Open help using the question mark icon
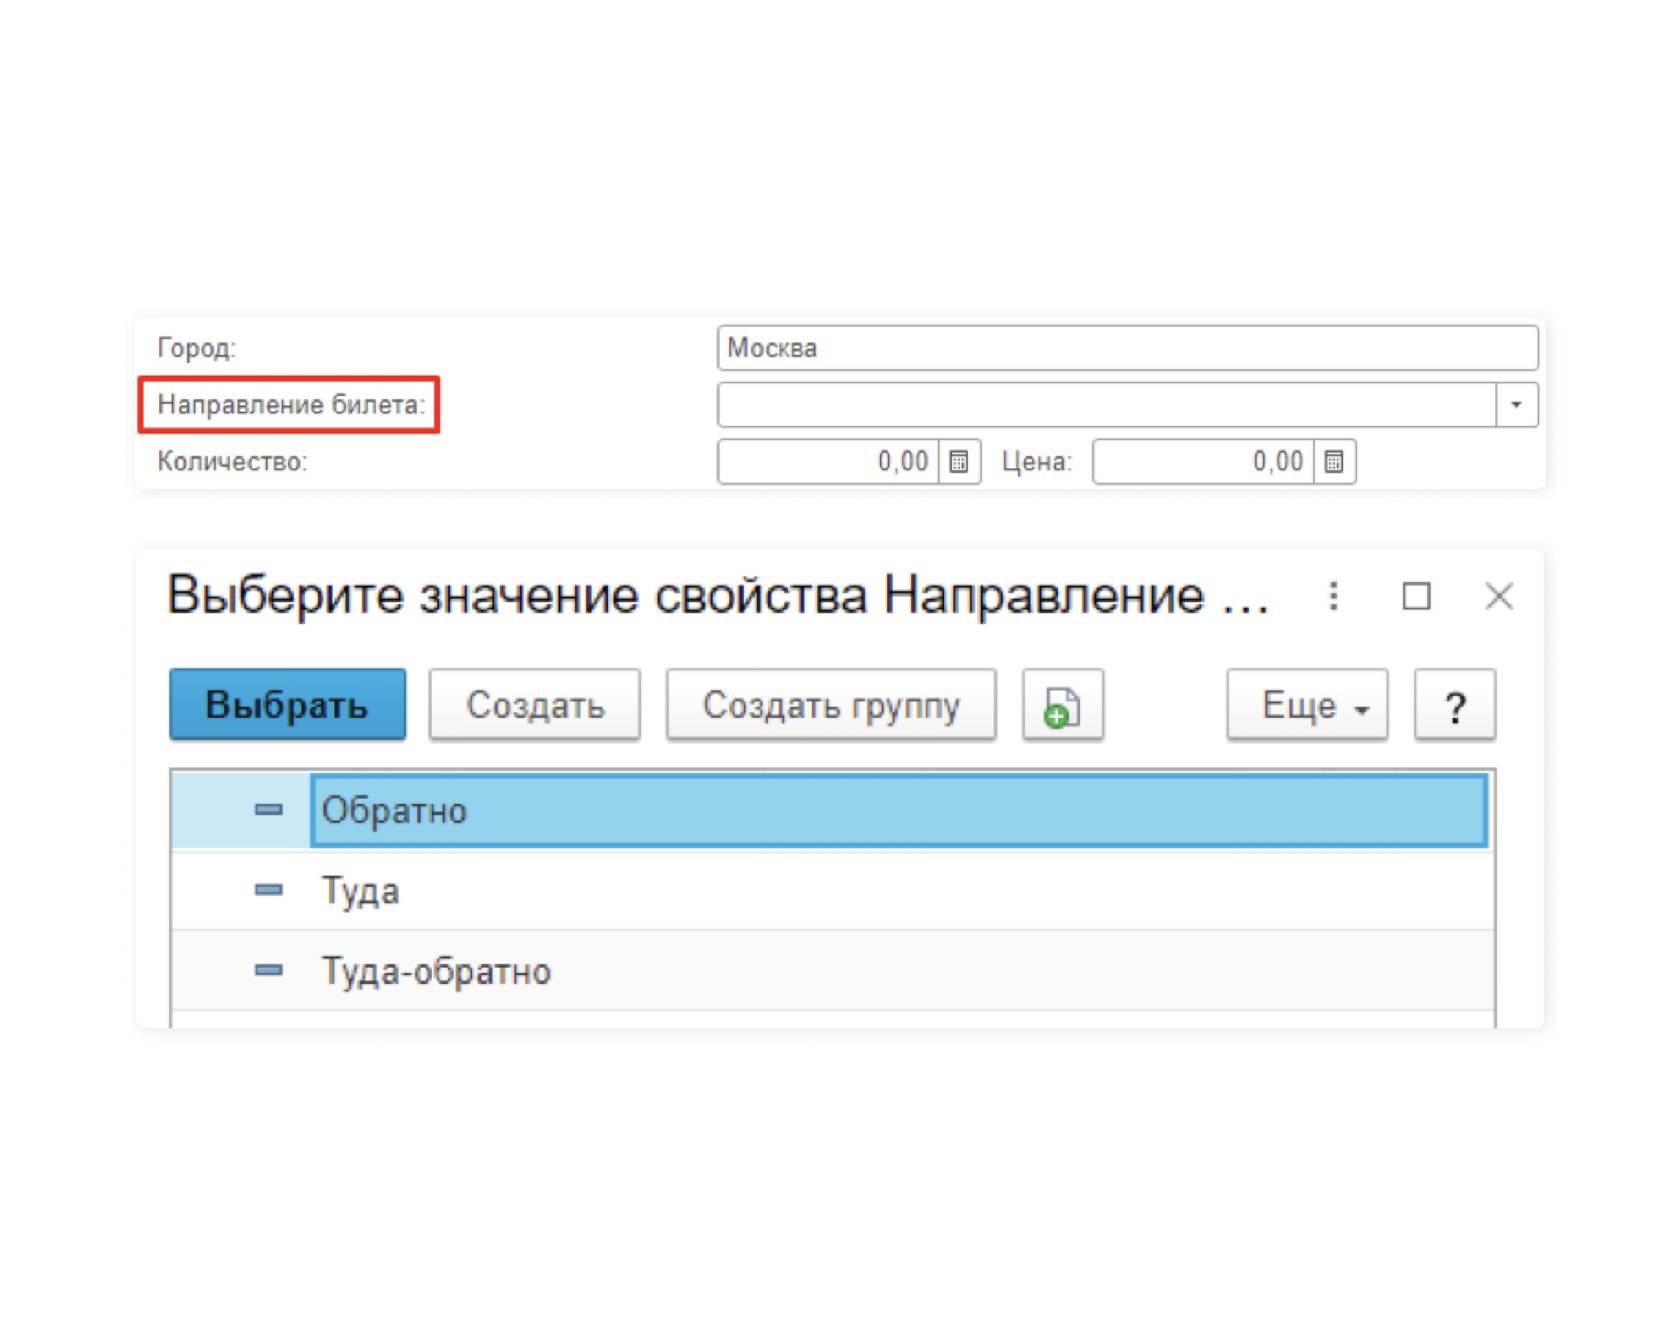The height and width of the screenshot is (1344, 1680). (x=1455, y=704)
